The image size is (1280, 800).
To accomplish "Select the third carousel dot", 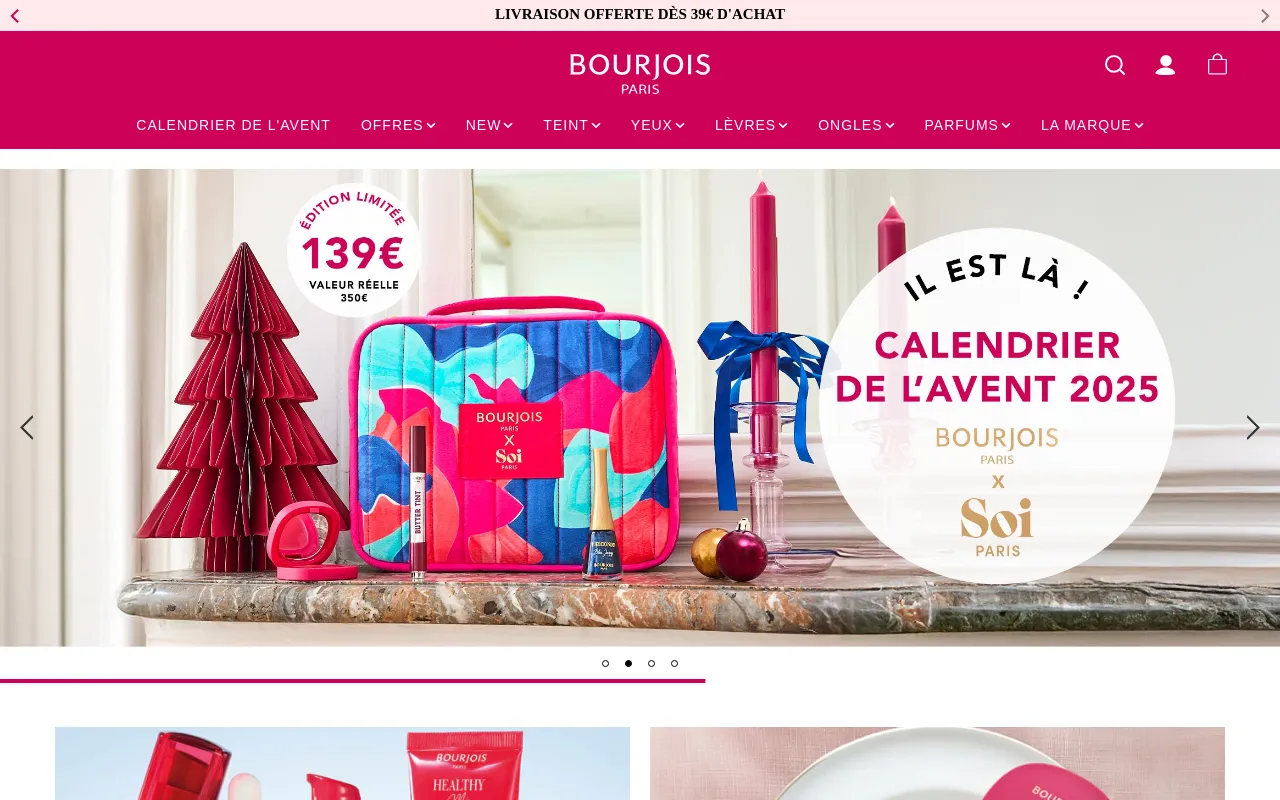I will (651, 663).
